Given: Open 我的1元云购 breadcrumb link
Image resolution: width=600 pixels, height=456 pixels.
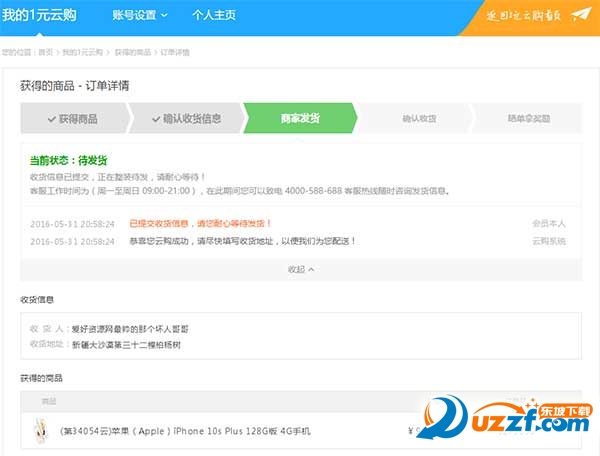Looking at the screenshot, I should click(x=83, y=52).
